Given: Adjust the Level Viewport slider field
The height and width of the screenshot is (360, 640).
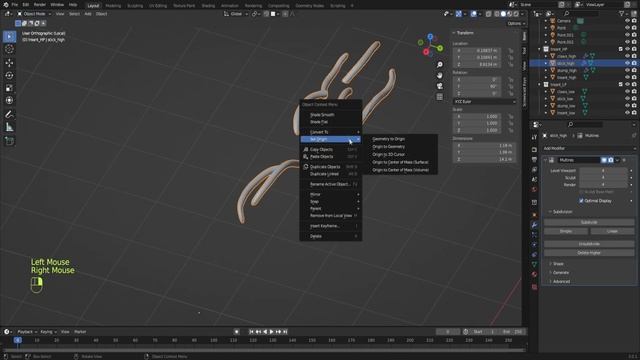Looking at the screenshot, I should click(603, 171).
